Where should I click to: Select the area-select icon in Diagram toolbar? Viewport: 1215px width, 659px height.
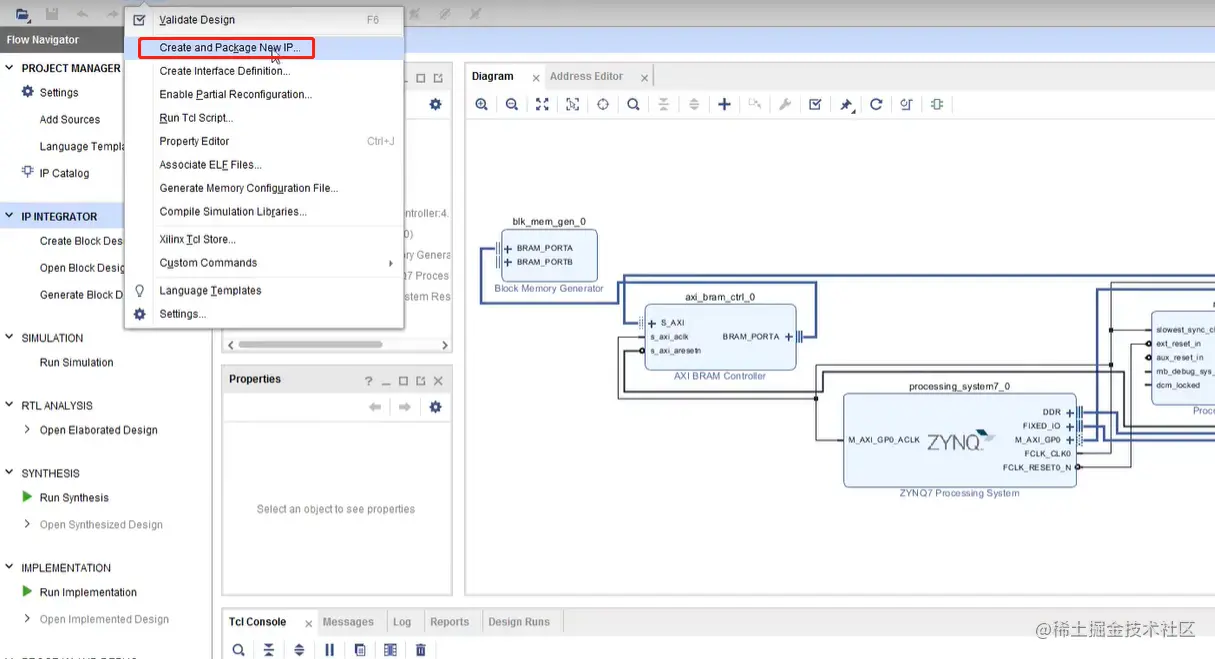pos(572,104)
